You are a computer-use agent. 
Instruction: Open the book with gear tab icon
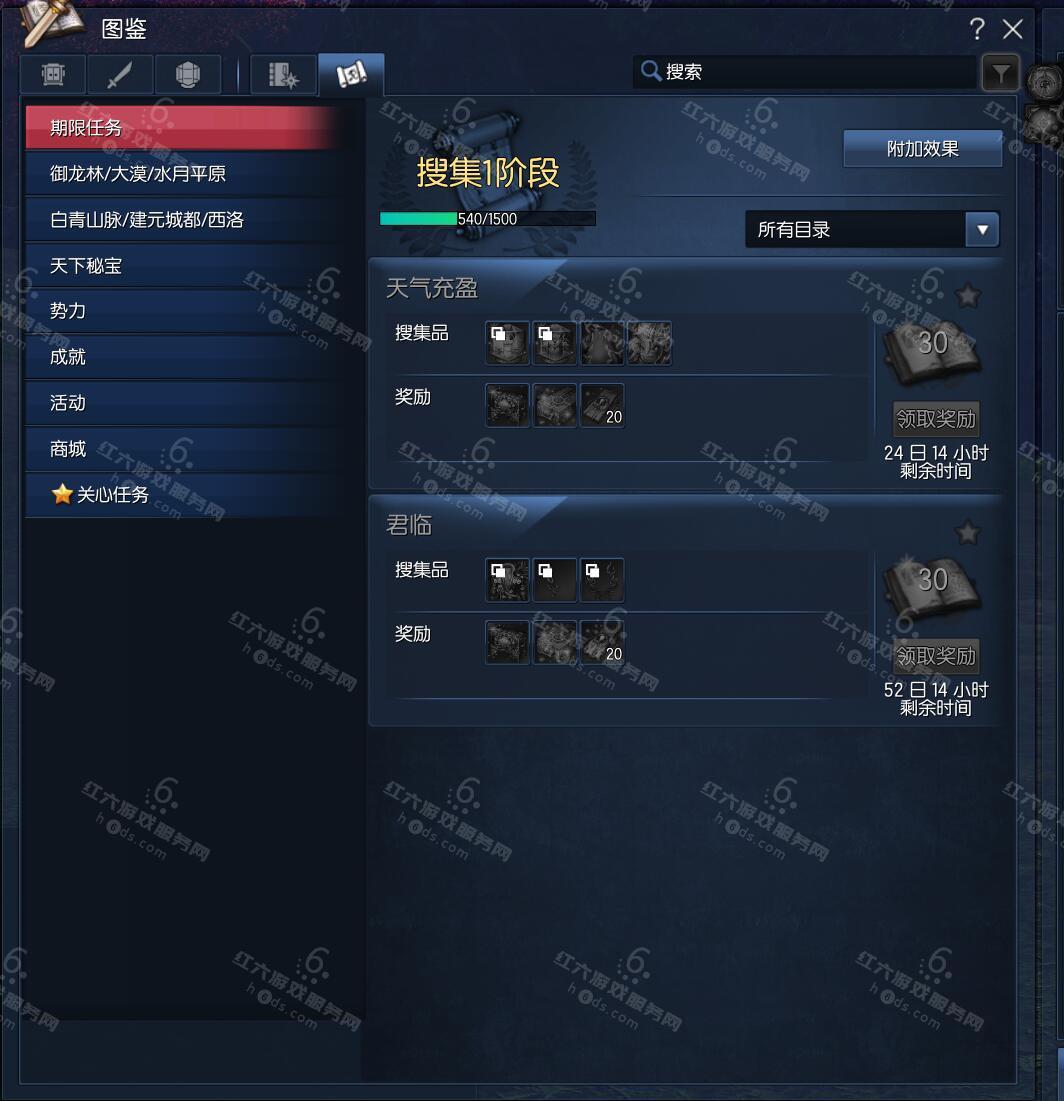283,74
